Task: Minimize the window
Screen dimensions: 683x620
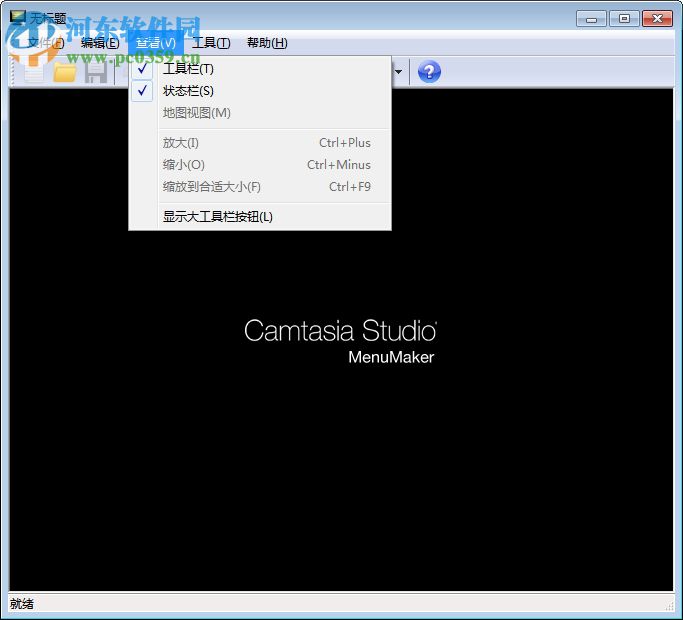Action: tap(591, 19)
